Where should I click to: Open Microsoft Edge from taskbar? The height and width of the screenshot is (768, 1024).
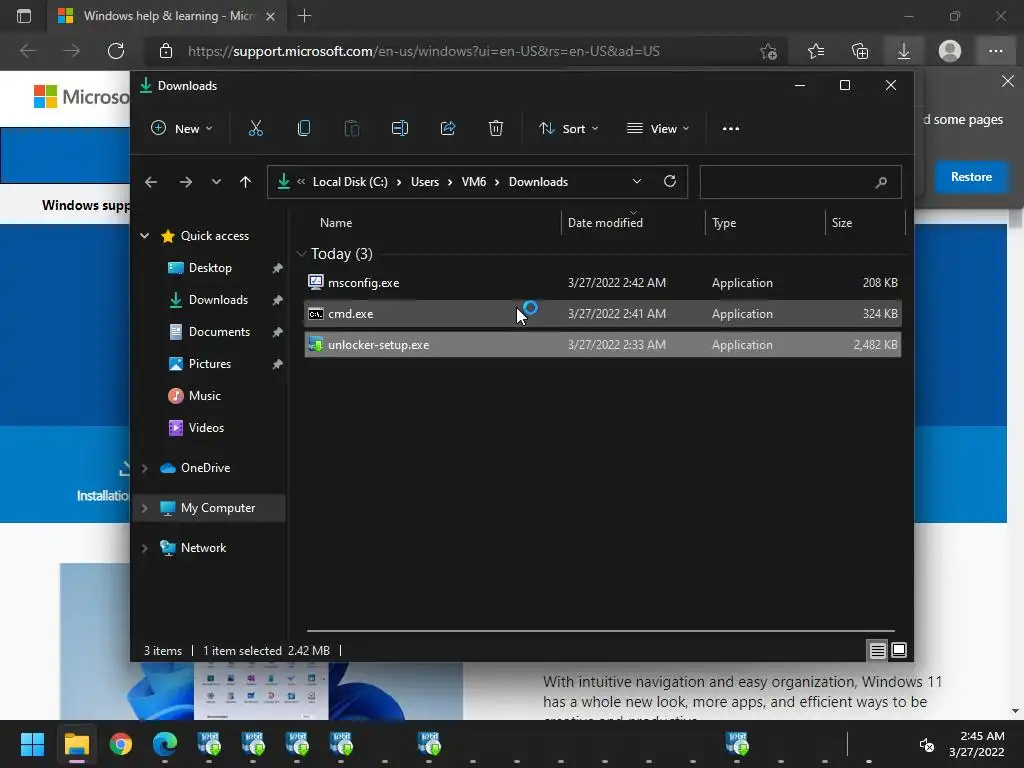165,744
